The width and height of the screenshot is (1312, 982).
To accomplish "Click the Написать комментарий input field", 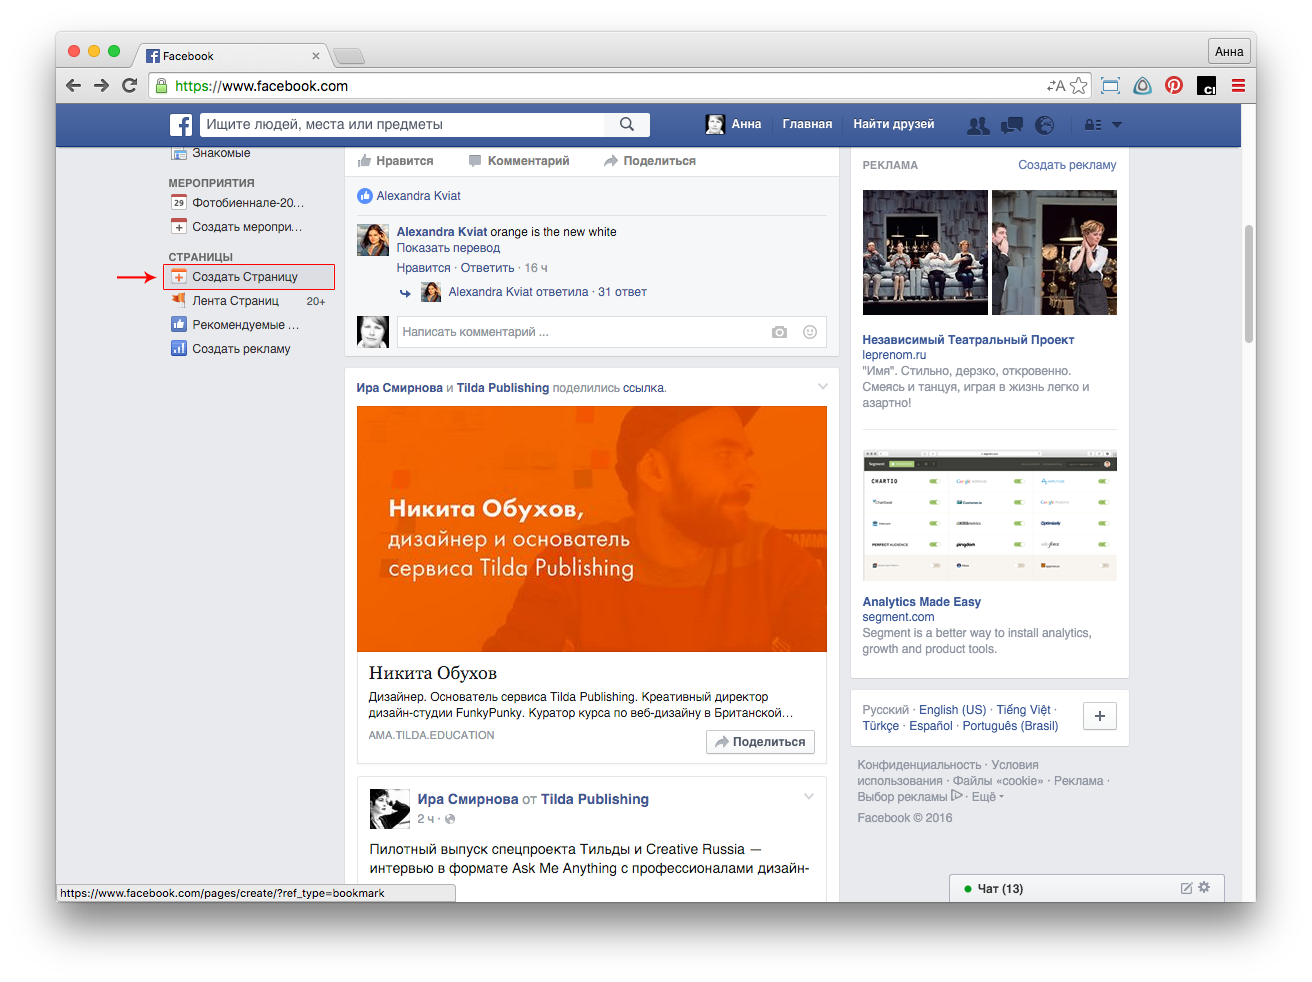I will click(580, 332).
